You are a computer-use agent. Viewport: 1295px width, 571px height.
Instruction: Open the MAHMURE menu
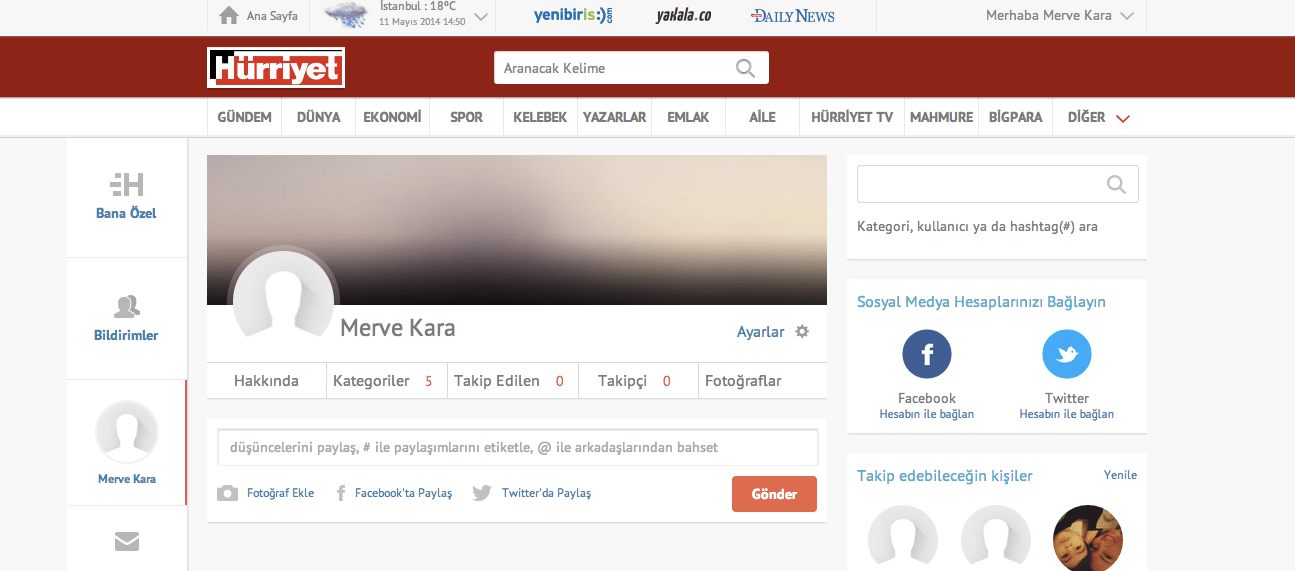(x=941, y=117)
